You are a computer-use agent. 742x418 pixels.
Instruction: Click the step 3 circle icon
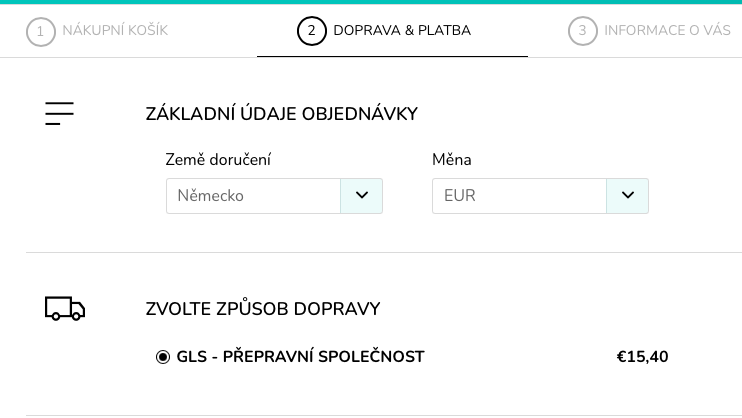582,31
